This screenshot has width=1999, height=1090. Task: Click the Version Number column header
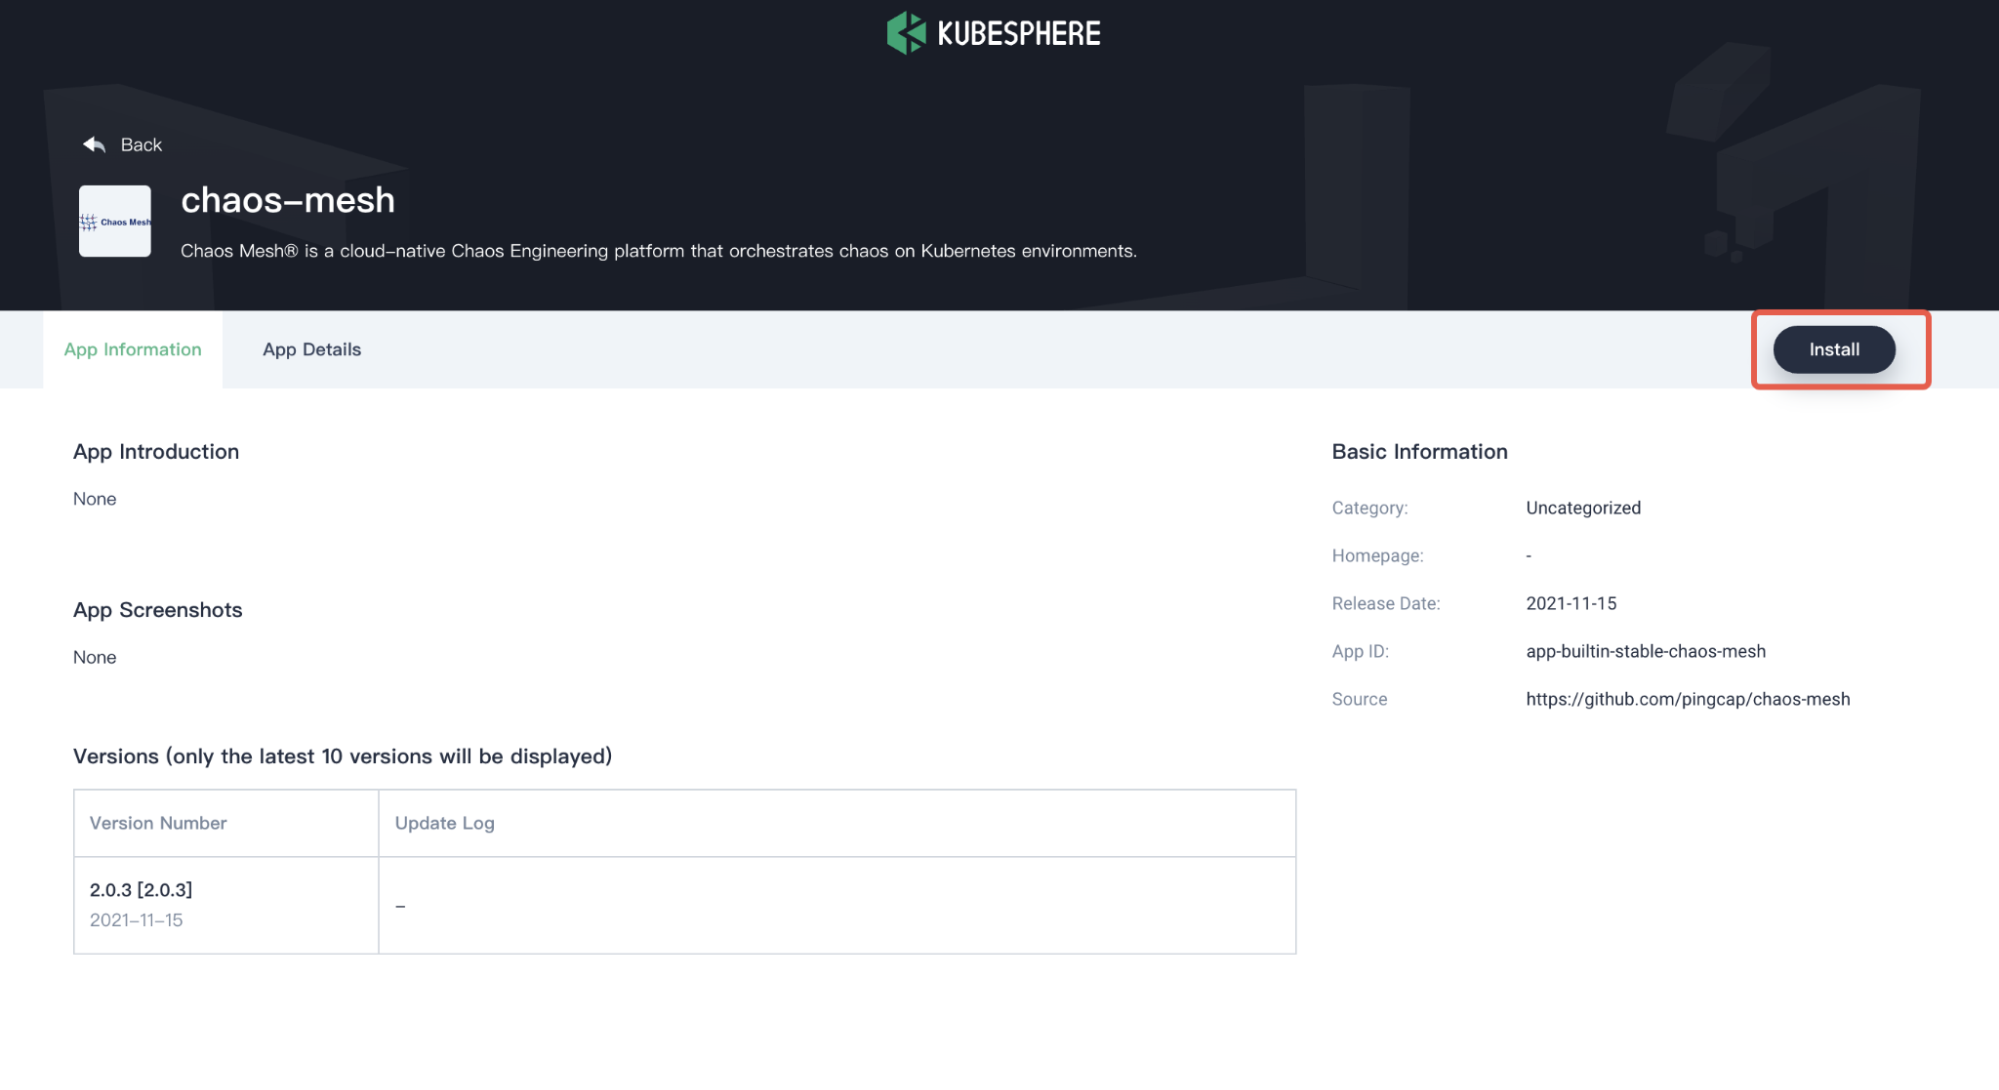click(x=158, y=823)
